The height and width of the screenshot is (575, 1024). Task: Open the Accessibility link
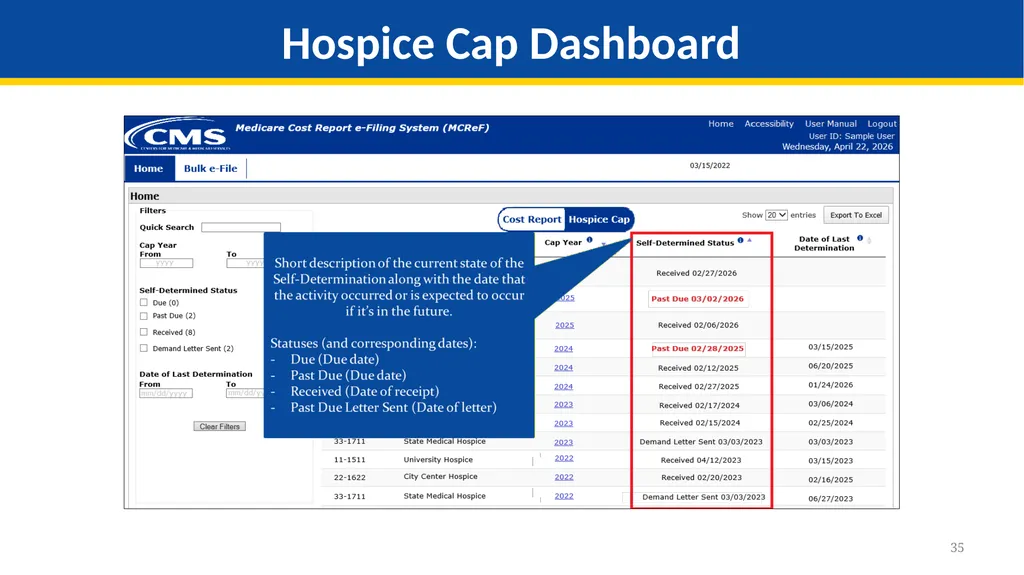tap(769, 123)
